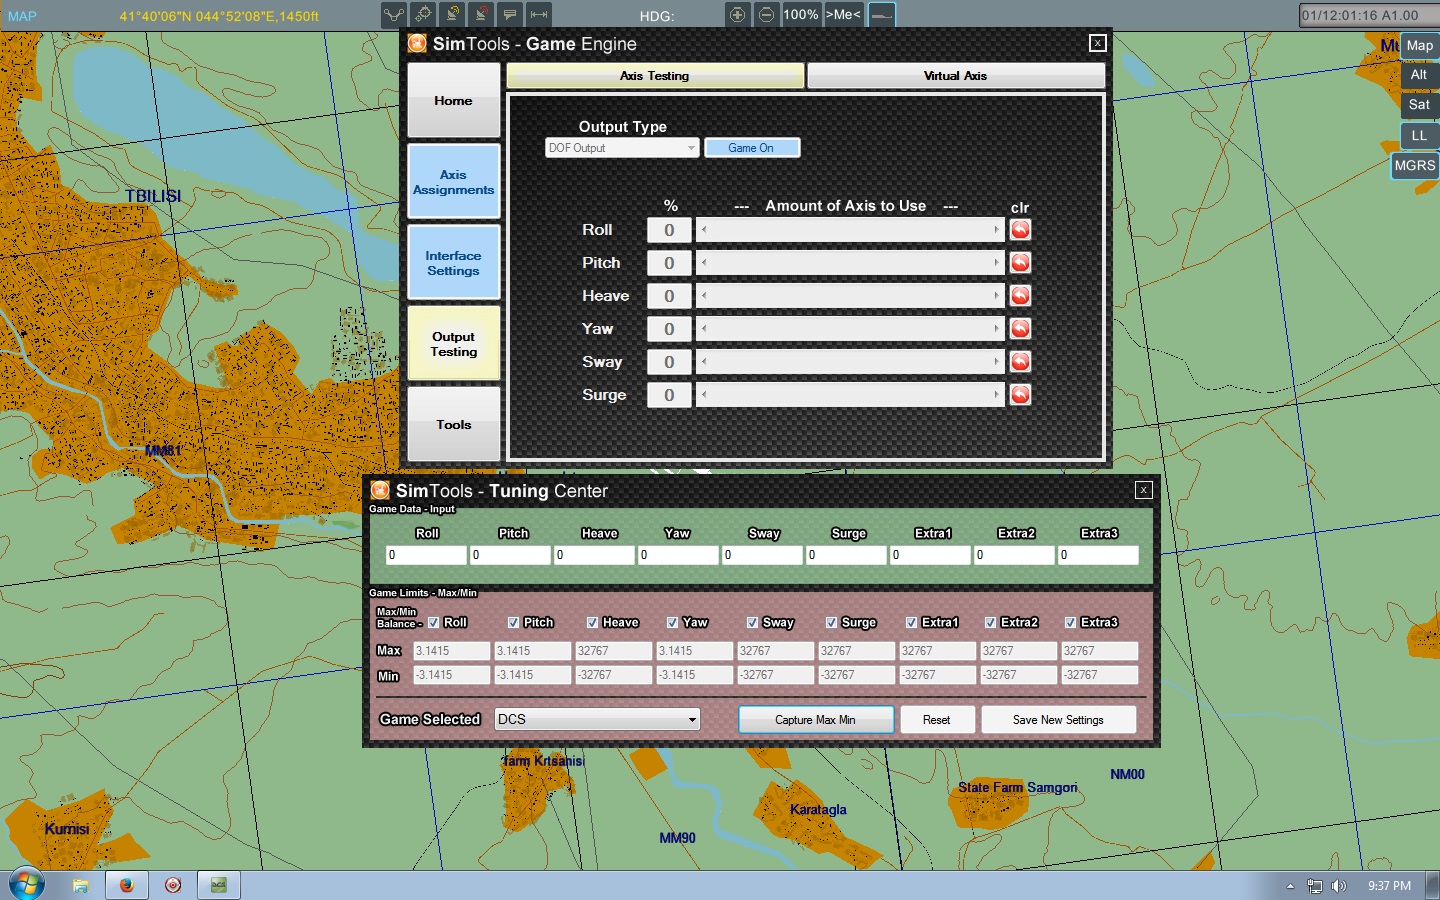Click the route planner icon in map toolbar

point(395,15)
